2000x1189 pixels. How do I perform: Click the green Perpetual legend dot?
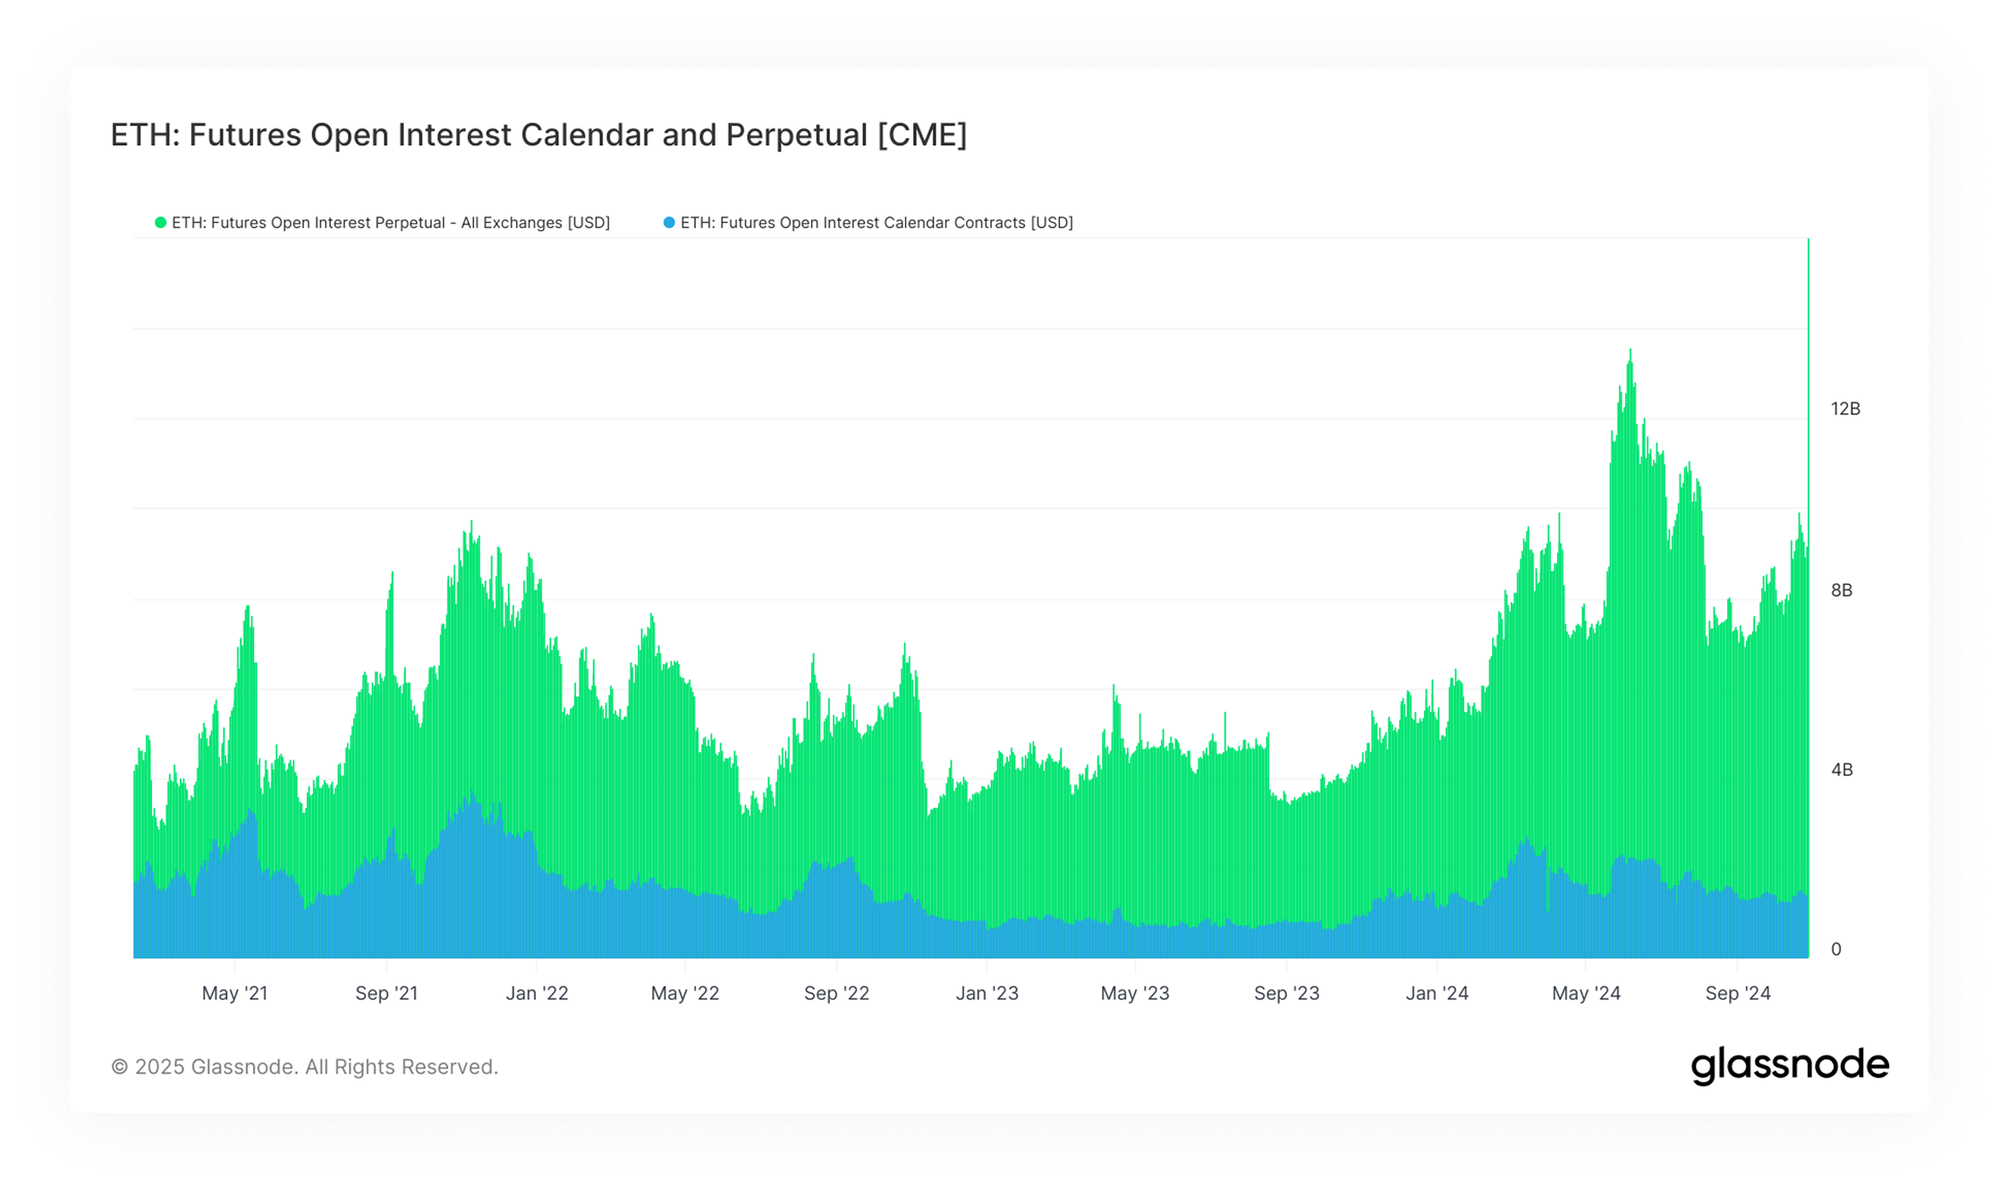(160, 223)
